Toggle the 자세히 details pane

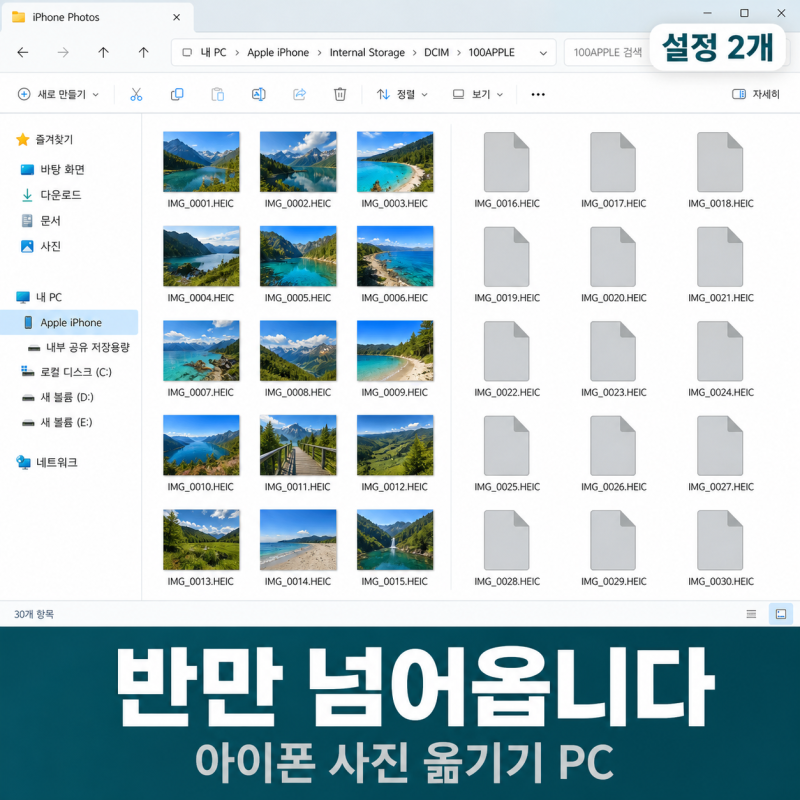(756, 94)
